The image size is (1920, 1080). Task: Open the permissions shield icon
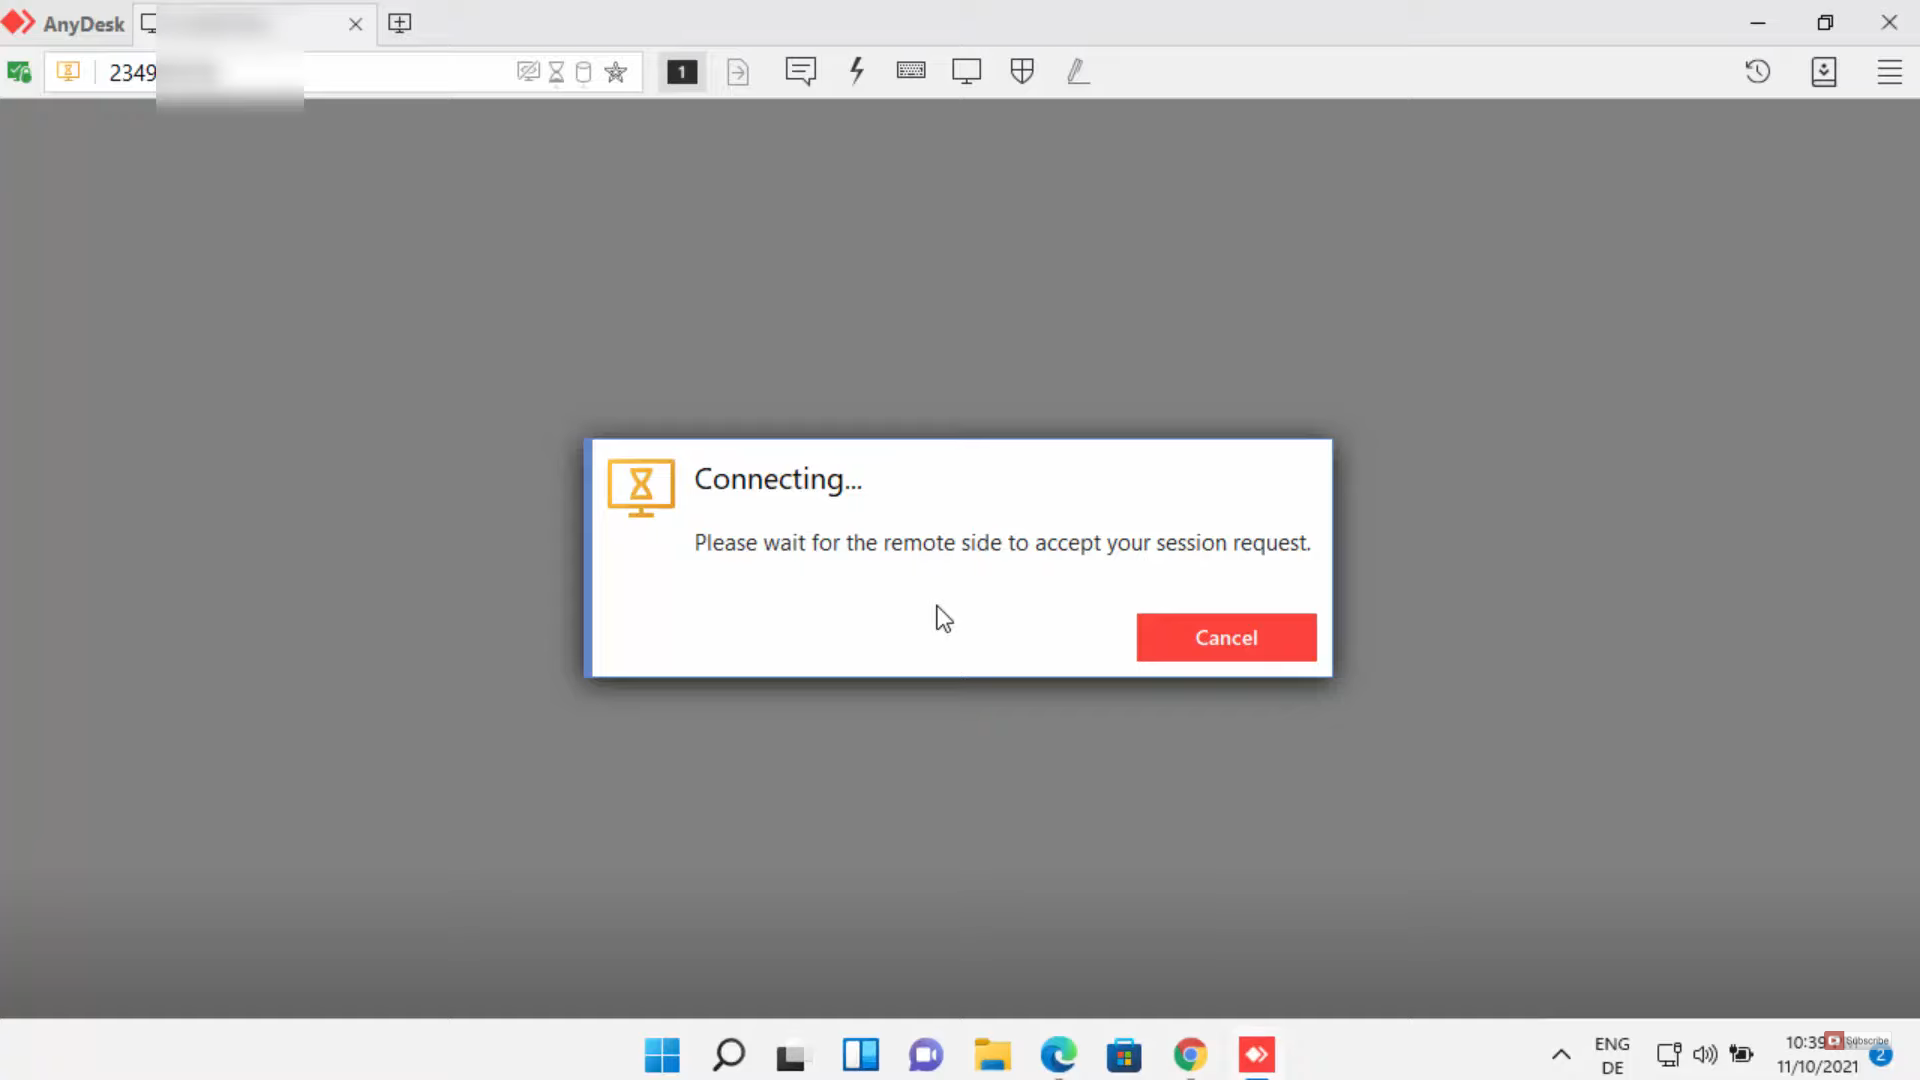click(x=1022, y=72)
